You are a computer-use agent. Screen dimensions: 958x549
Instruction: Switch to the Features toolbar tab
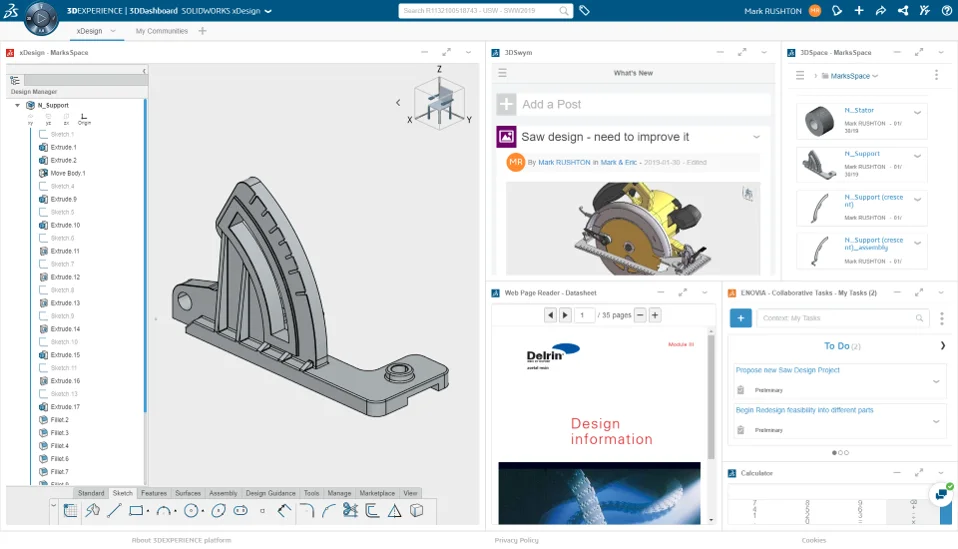coord(154,493)
